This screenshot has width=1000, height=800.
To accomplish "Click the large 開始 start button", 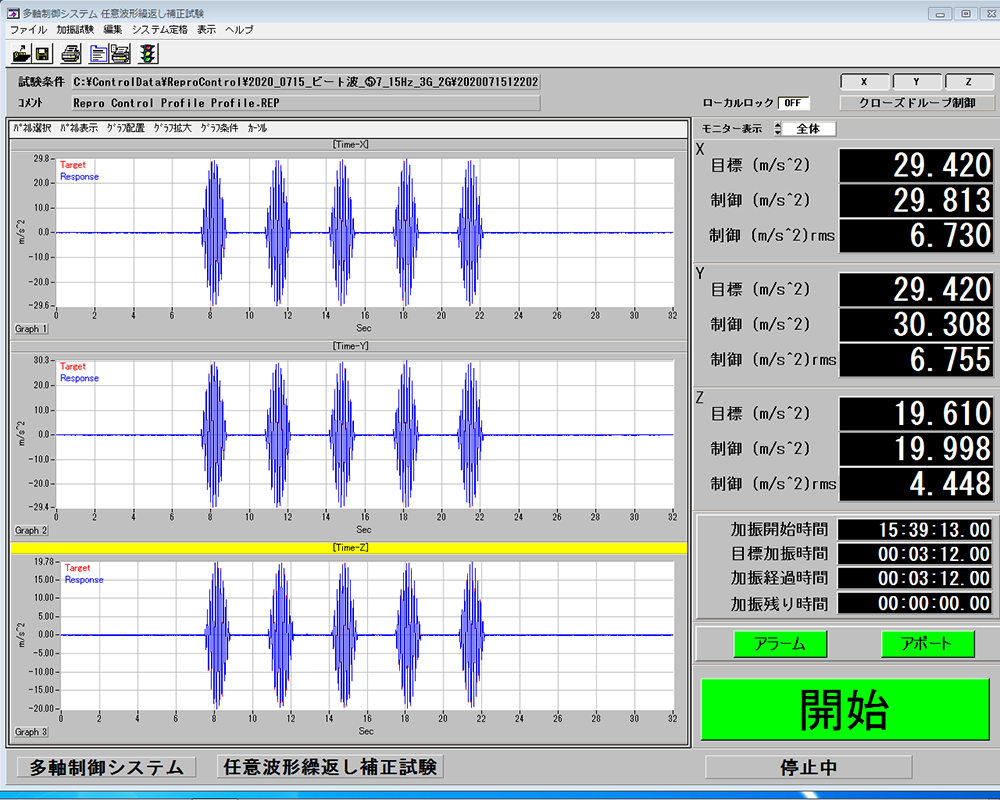I will click(845, 709).
